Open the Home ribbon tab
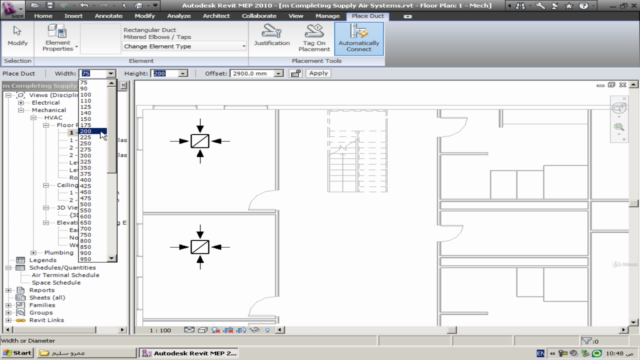The image size is (640, 360). pos(43,16)
